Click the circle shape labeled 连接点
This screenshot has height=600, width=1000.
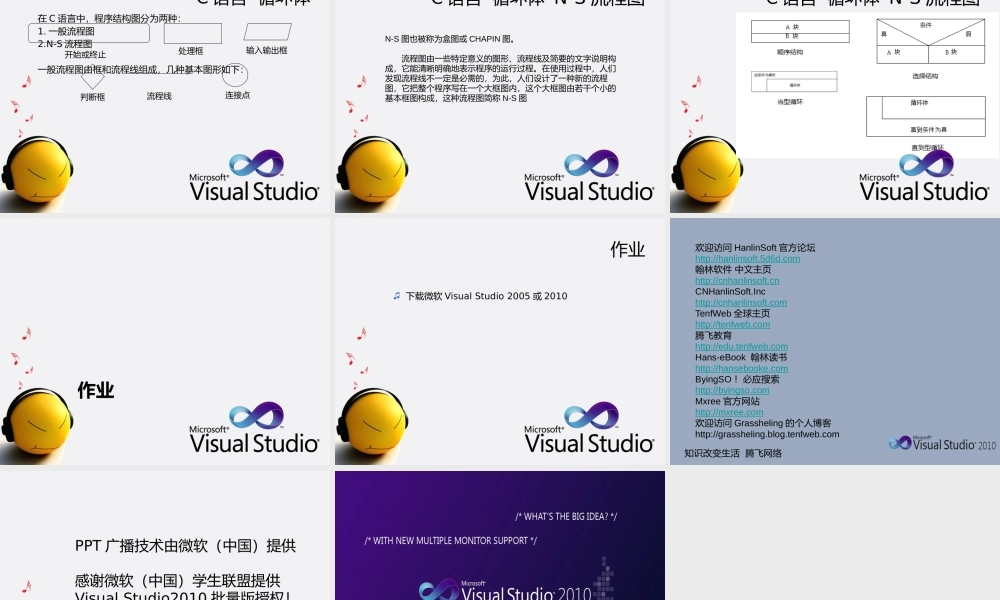pos(235,75)
